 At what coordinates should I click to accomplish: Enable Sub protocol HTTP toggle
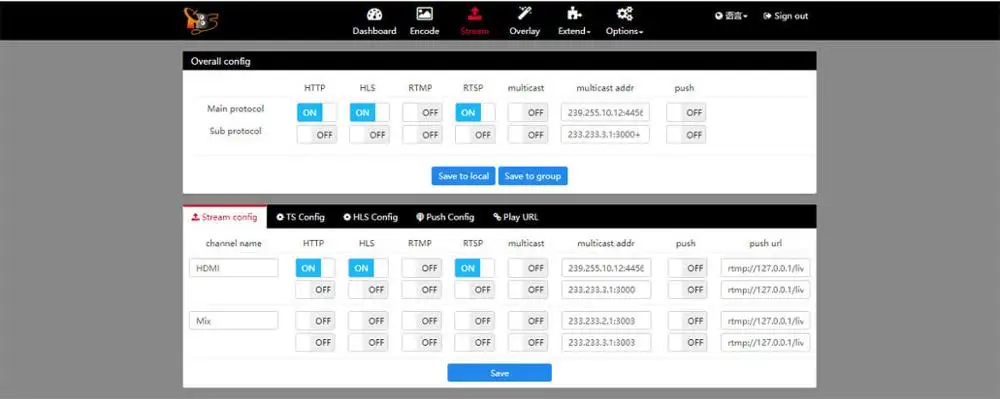point(317,135)
